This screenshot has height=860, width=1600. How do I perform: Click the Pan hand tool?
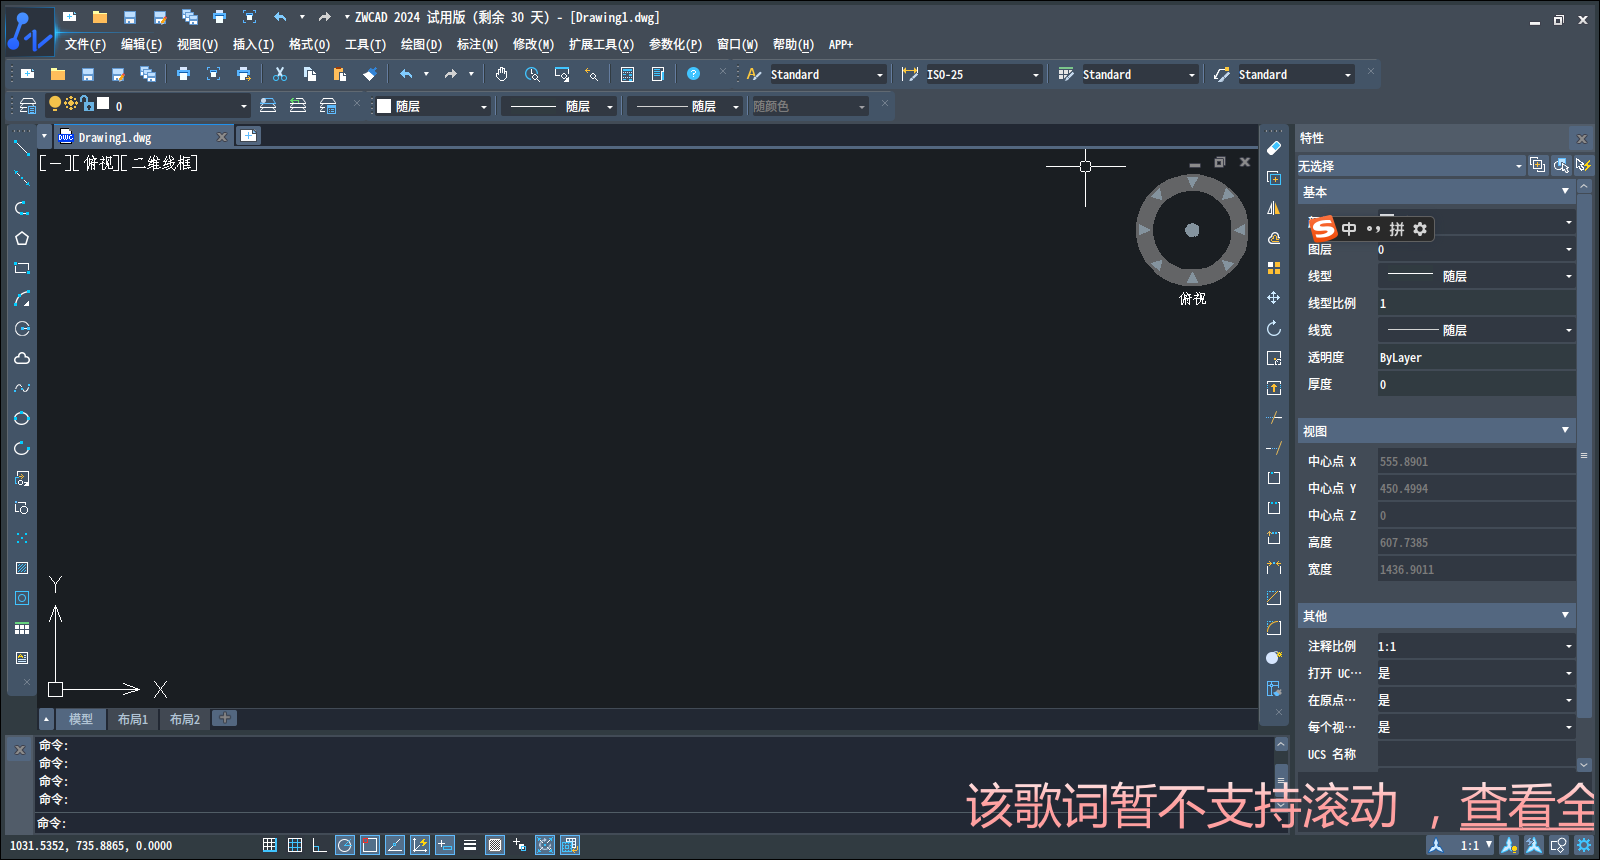pos(501,74)
